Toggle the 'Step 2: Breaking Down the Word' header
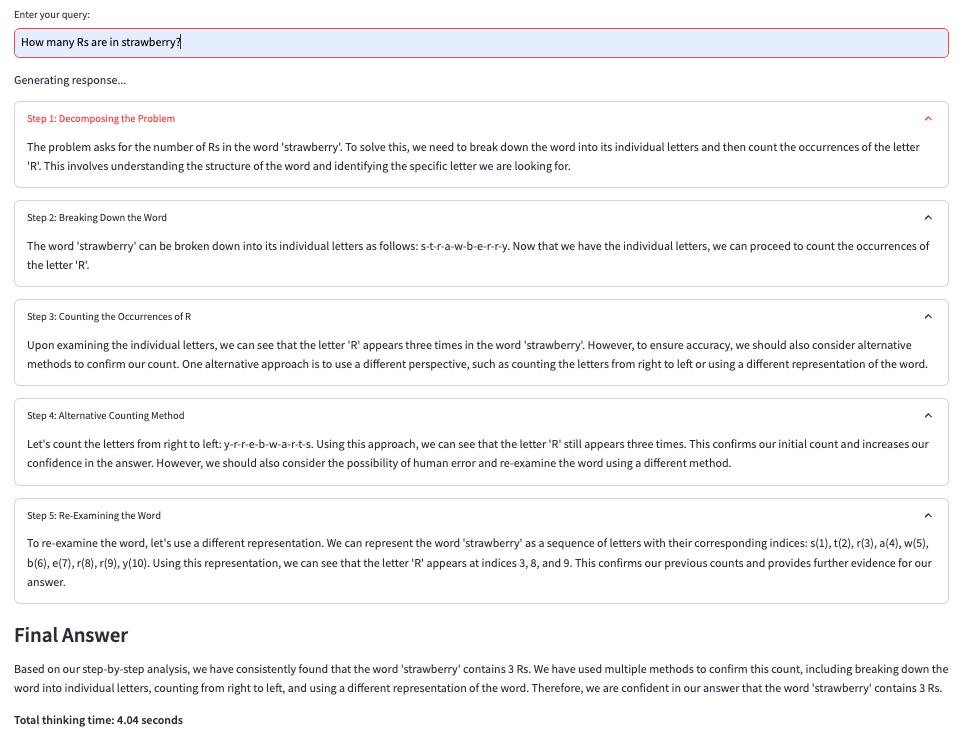 tap(481, 217)
